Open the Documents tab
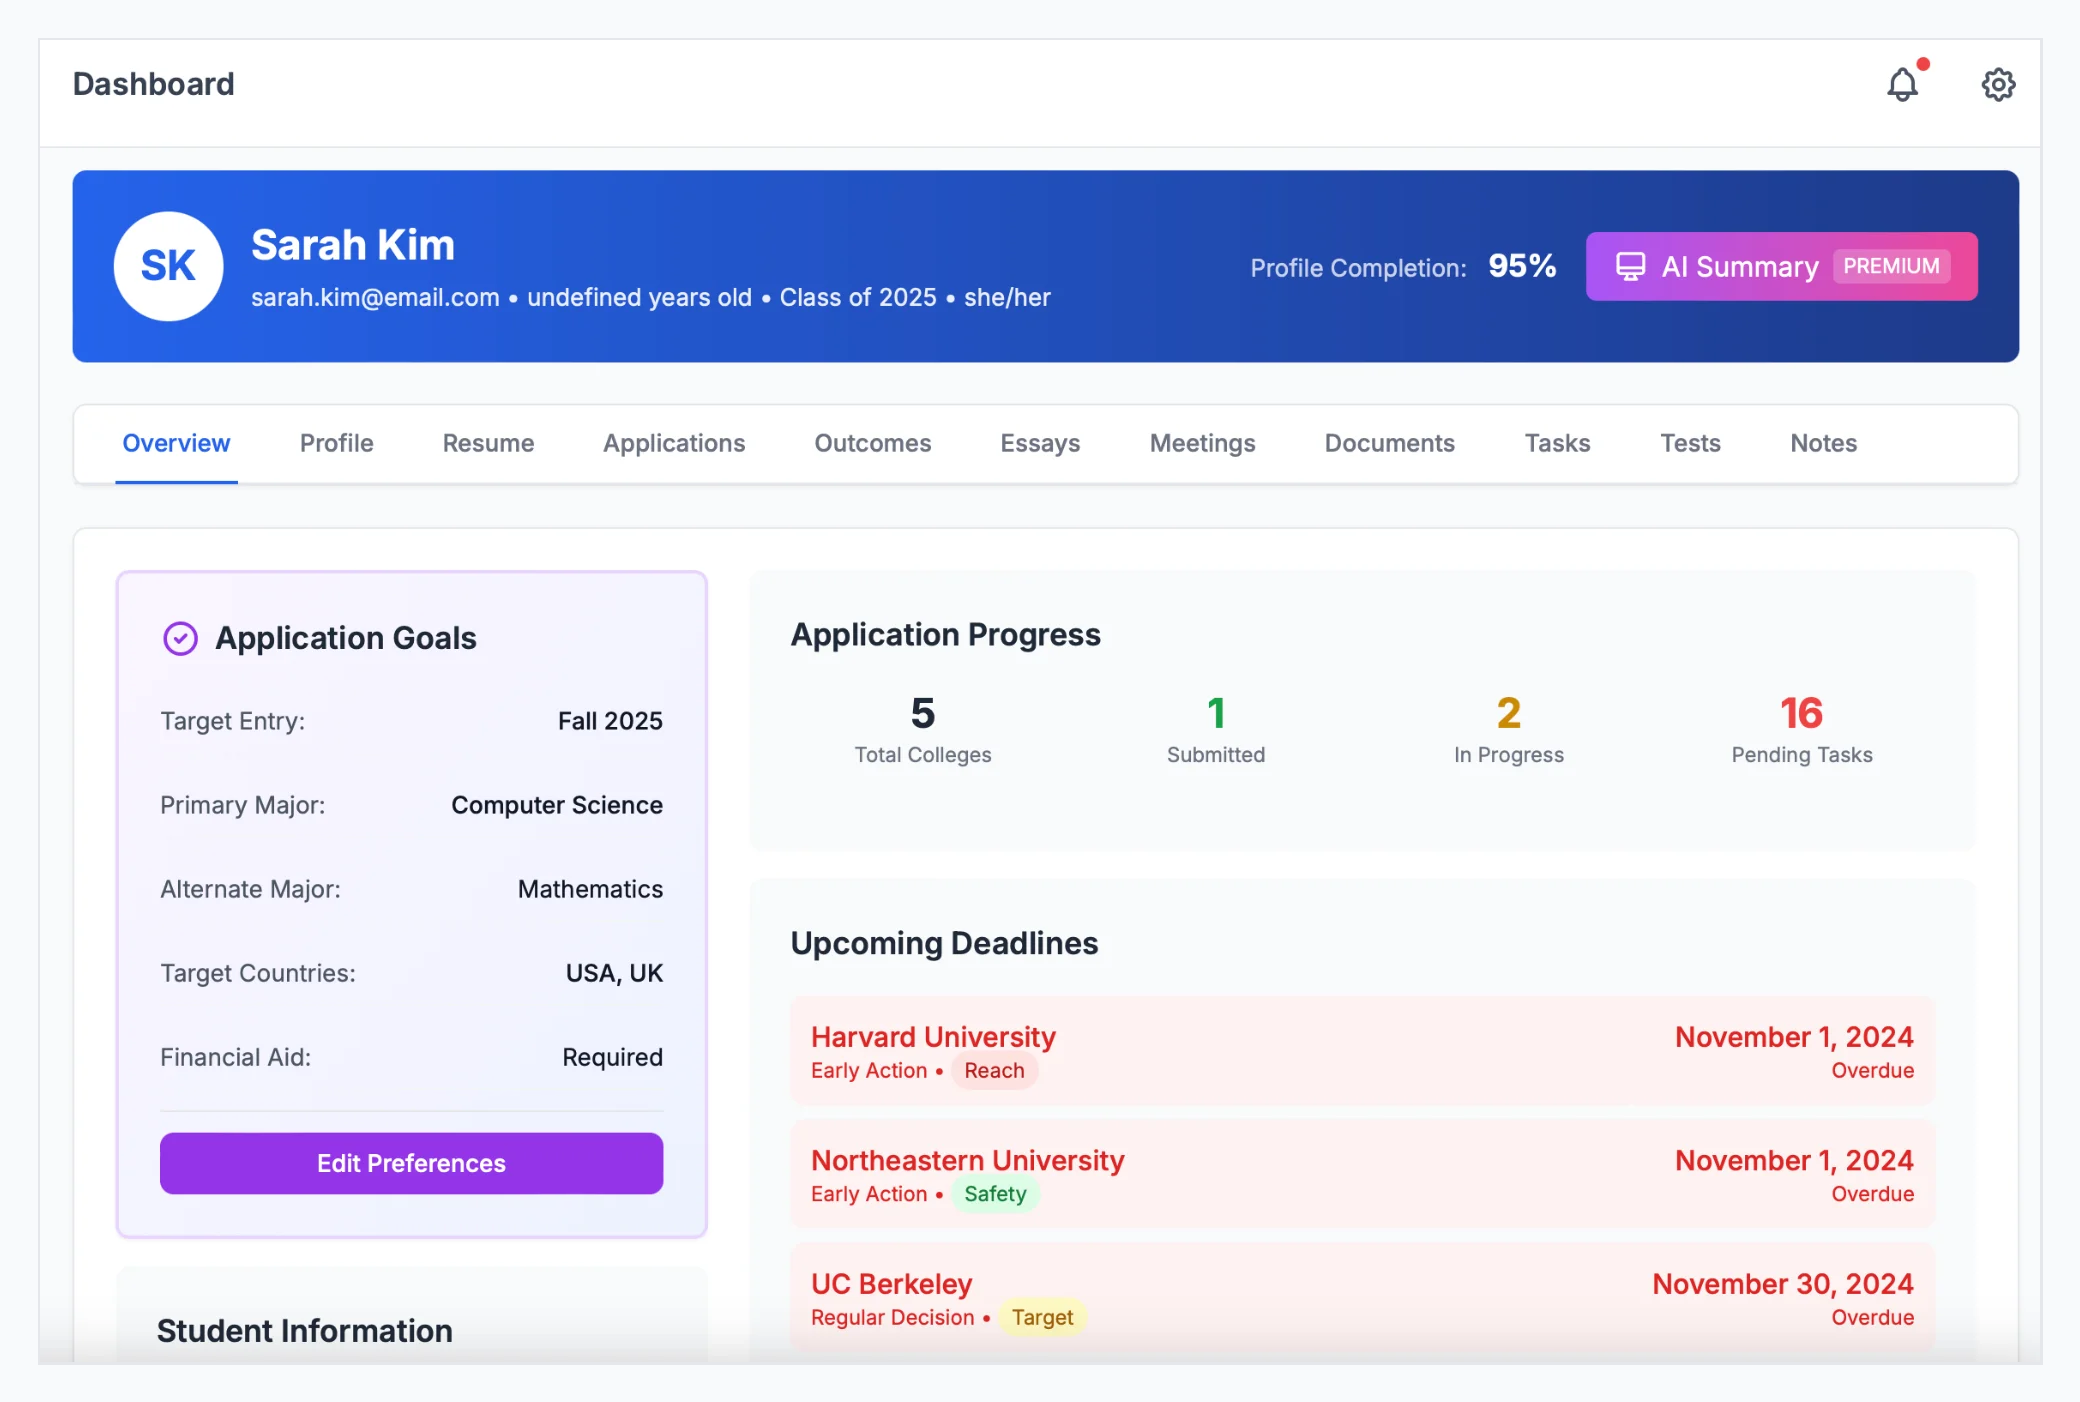 [x=1390, y=443]
